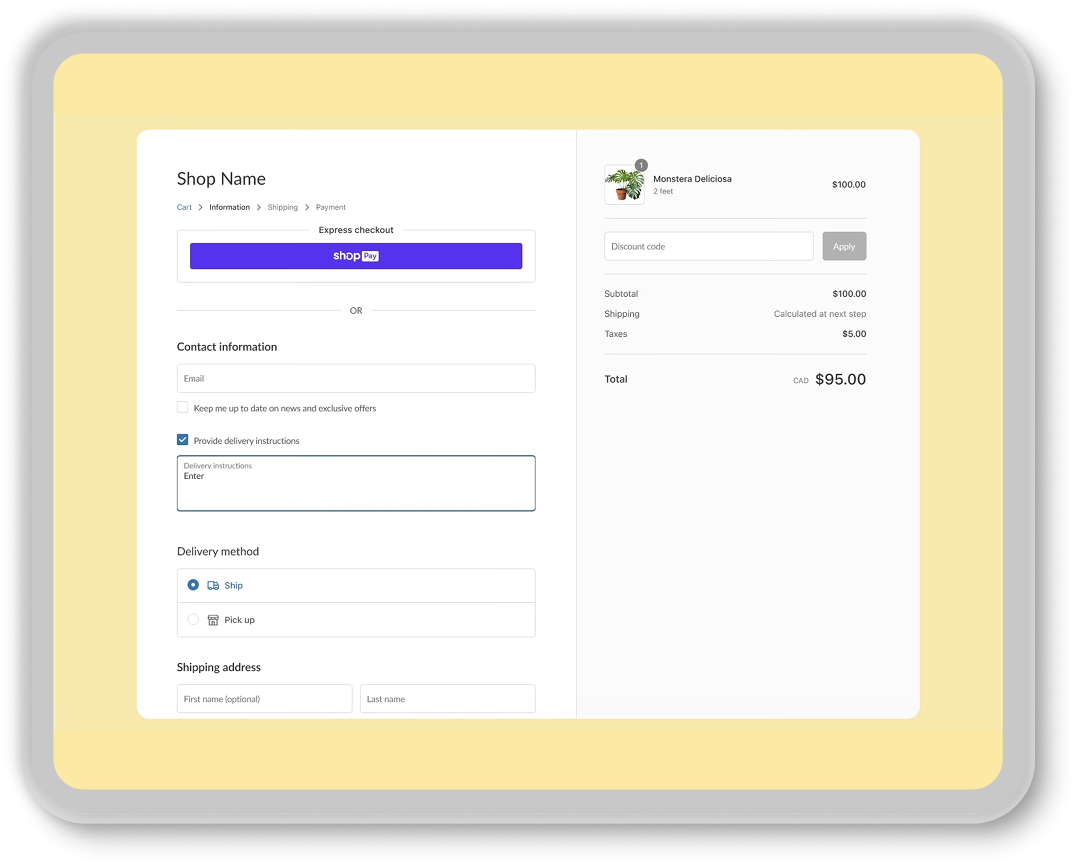The height and width of the screenshot is (867, 1078).
Task: Click chevron between Cart and Information
Action: click(200, 208)
